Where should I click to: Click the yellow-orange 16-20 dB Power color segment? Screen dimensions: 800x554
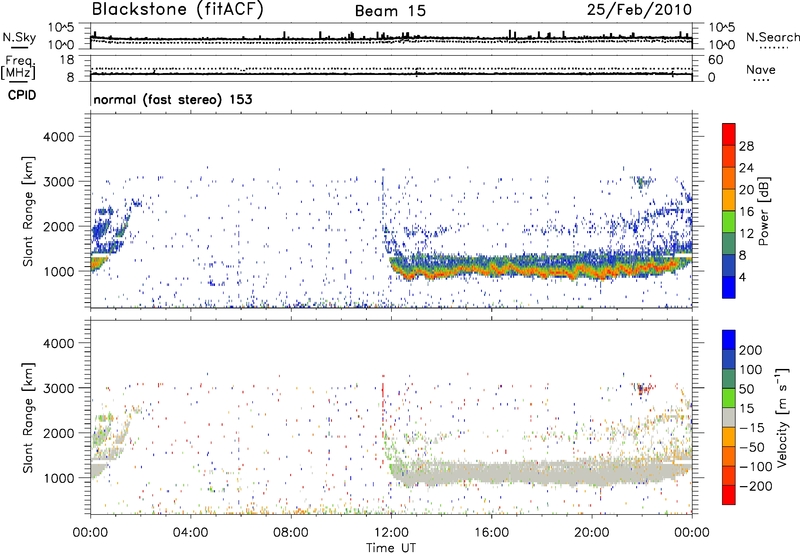pyautogui.click(x=729, y=200)
